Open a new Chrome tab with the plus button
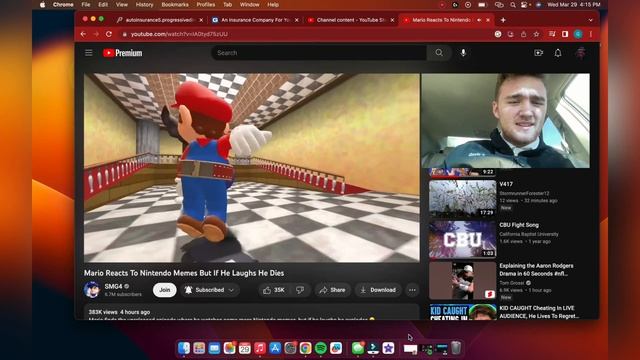The height and width of the screenshot is (360, 640). (503, 20)
